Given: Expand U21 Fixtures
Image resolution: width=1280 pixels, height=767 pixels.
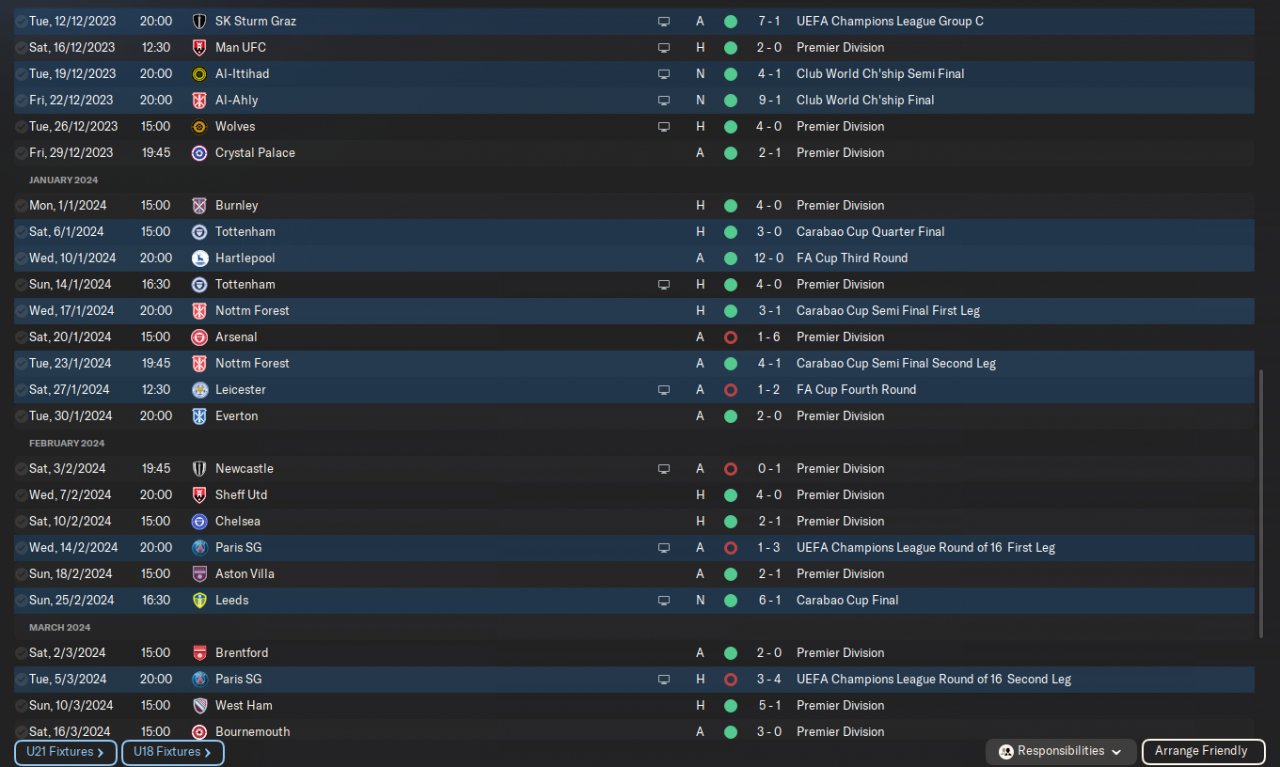Looking at the screenshot, I should 65,752.
